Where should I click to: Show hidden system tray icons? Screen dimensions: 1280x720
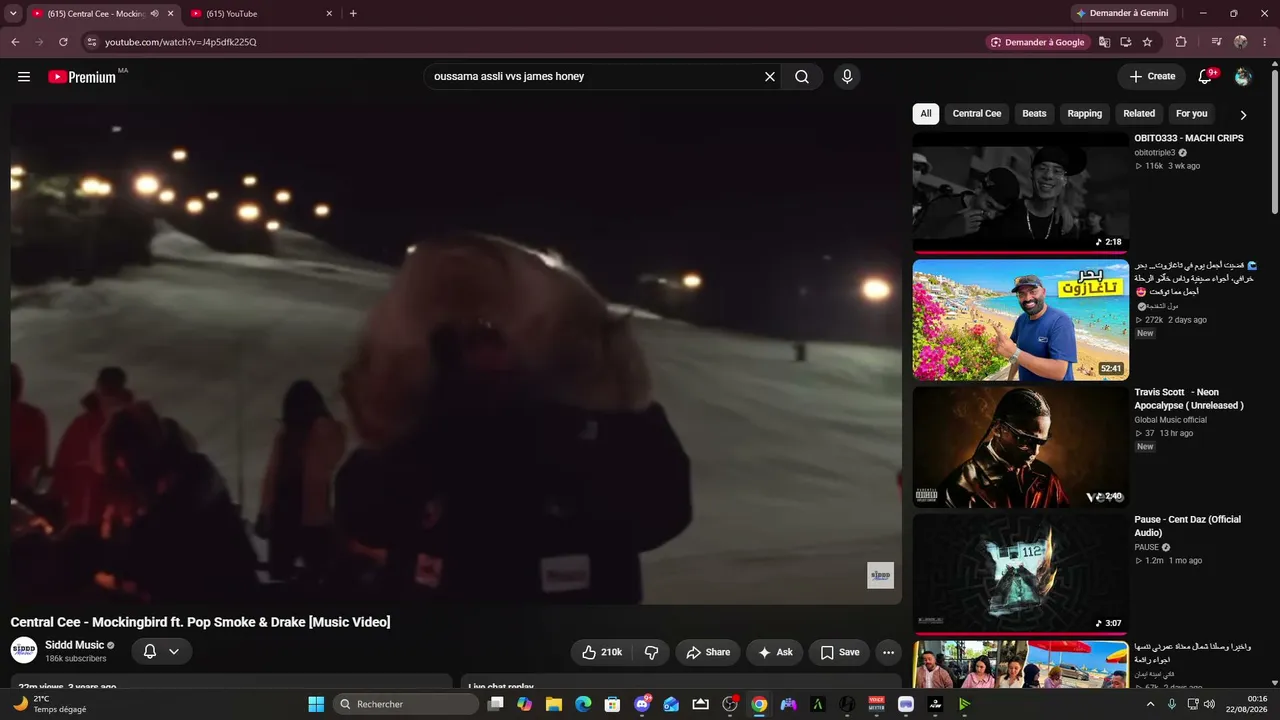[x=1151, y=704]
